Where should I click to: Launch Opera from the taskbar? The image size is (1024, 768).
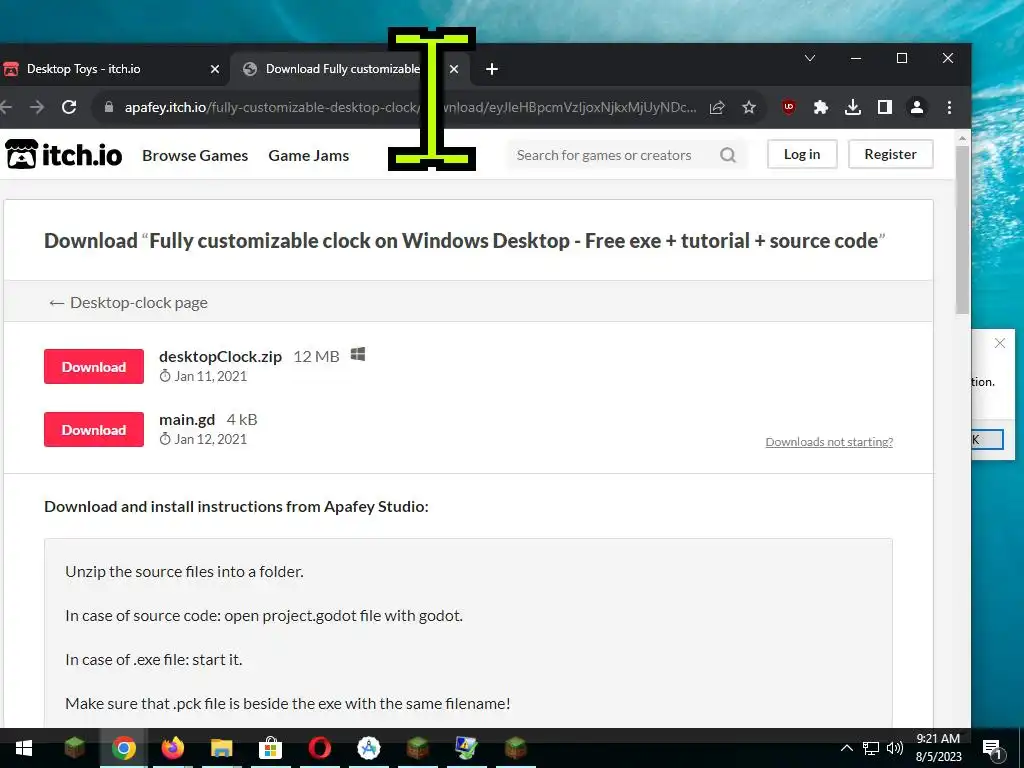(x=319, y=748)
